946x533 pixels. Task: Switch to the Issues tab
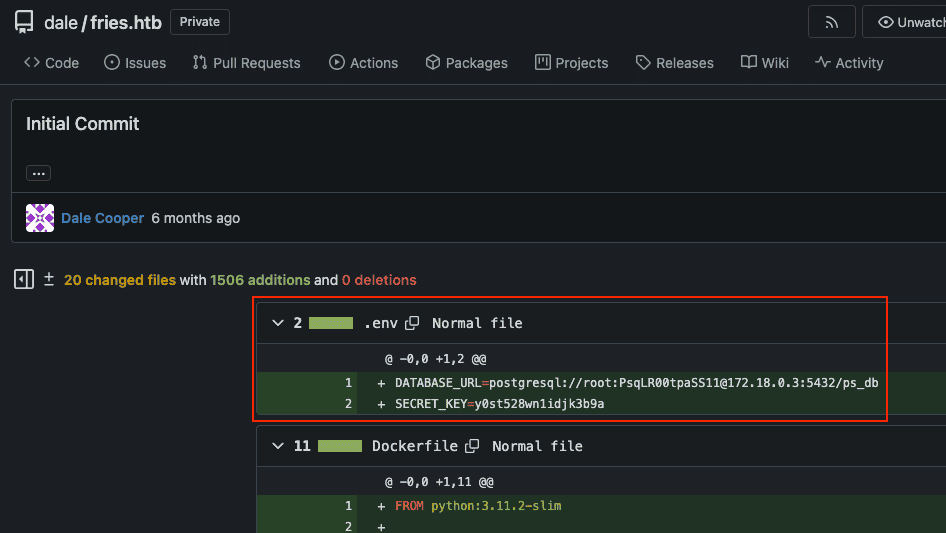tap(135, 63)
